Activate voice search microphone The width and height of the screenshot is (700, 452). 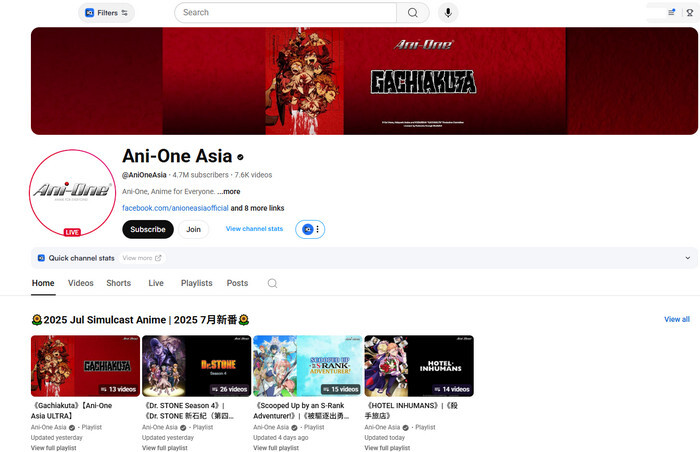pos(448,13)
